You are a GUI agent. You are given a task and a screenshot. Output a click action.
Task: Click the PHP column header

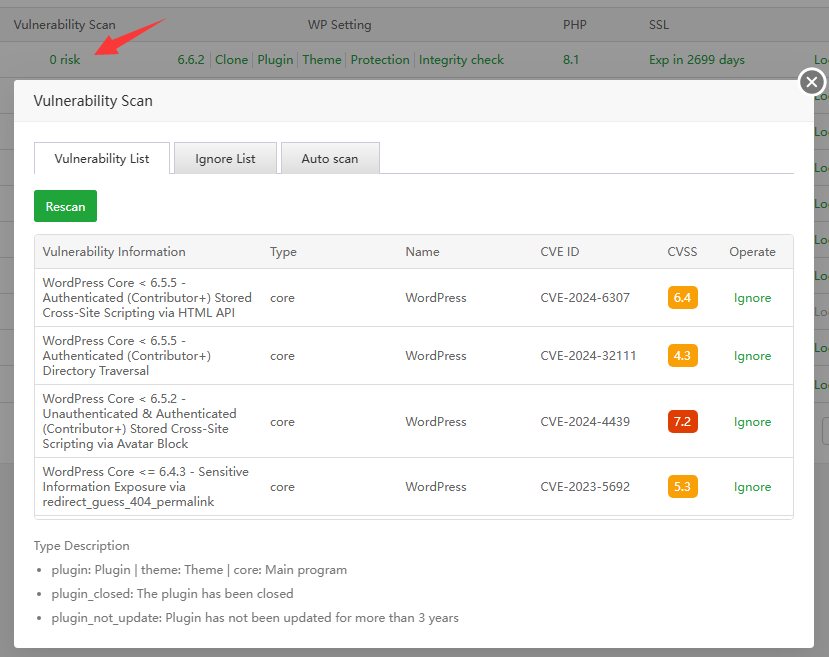coord(574,25)
